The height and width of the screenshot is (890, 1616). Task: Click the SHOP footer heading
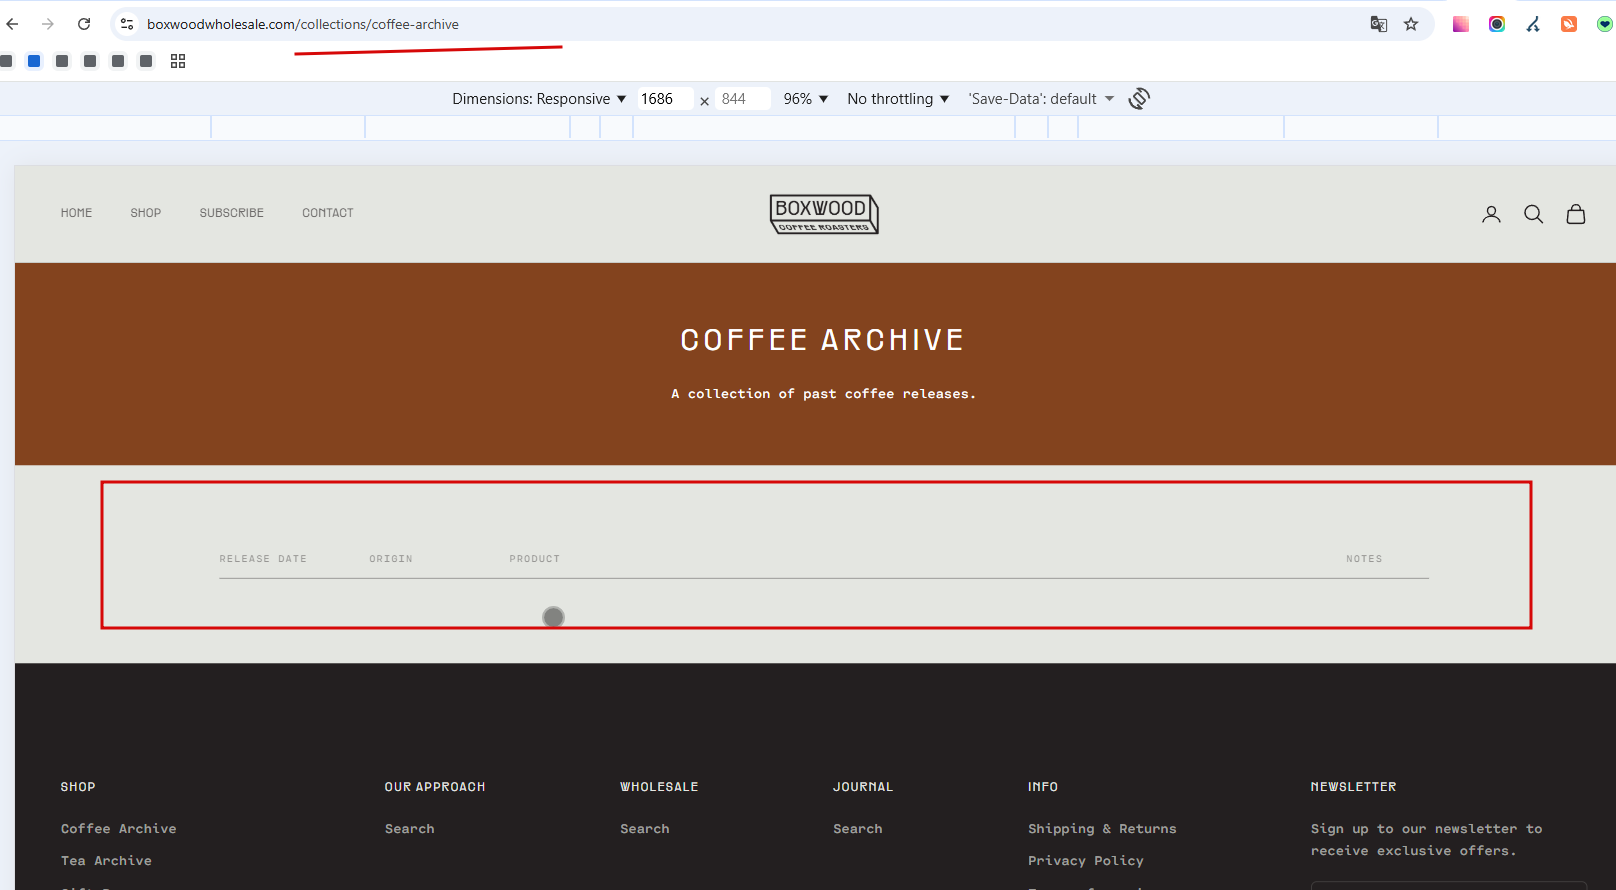pyautogui.click(x=78, y=787)
